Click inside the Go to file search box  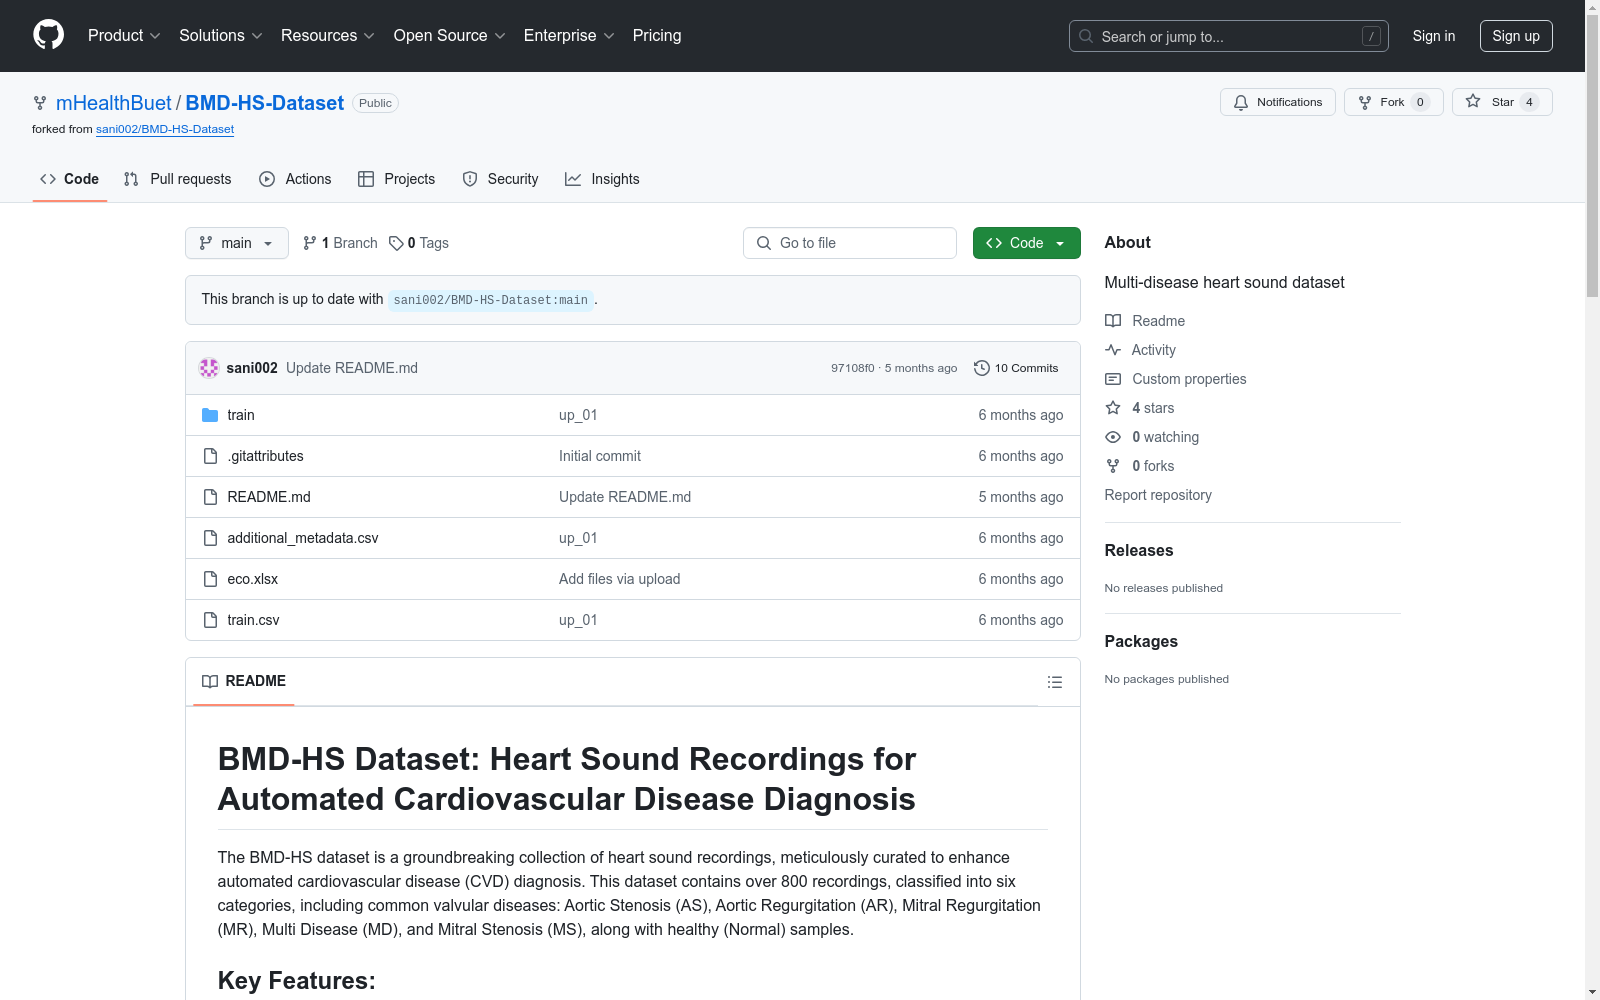pyautogui.click(x=849, y=242)
